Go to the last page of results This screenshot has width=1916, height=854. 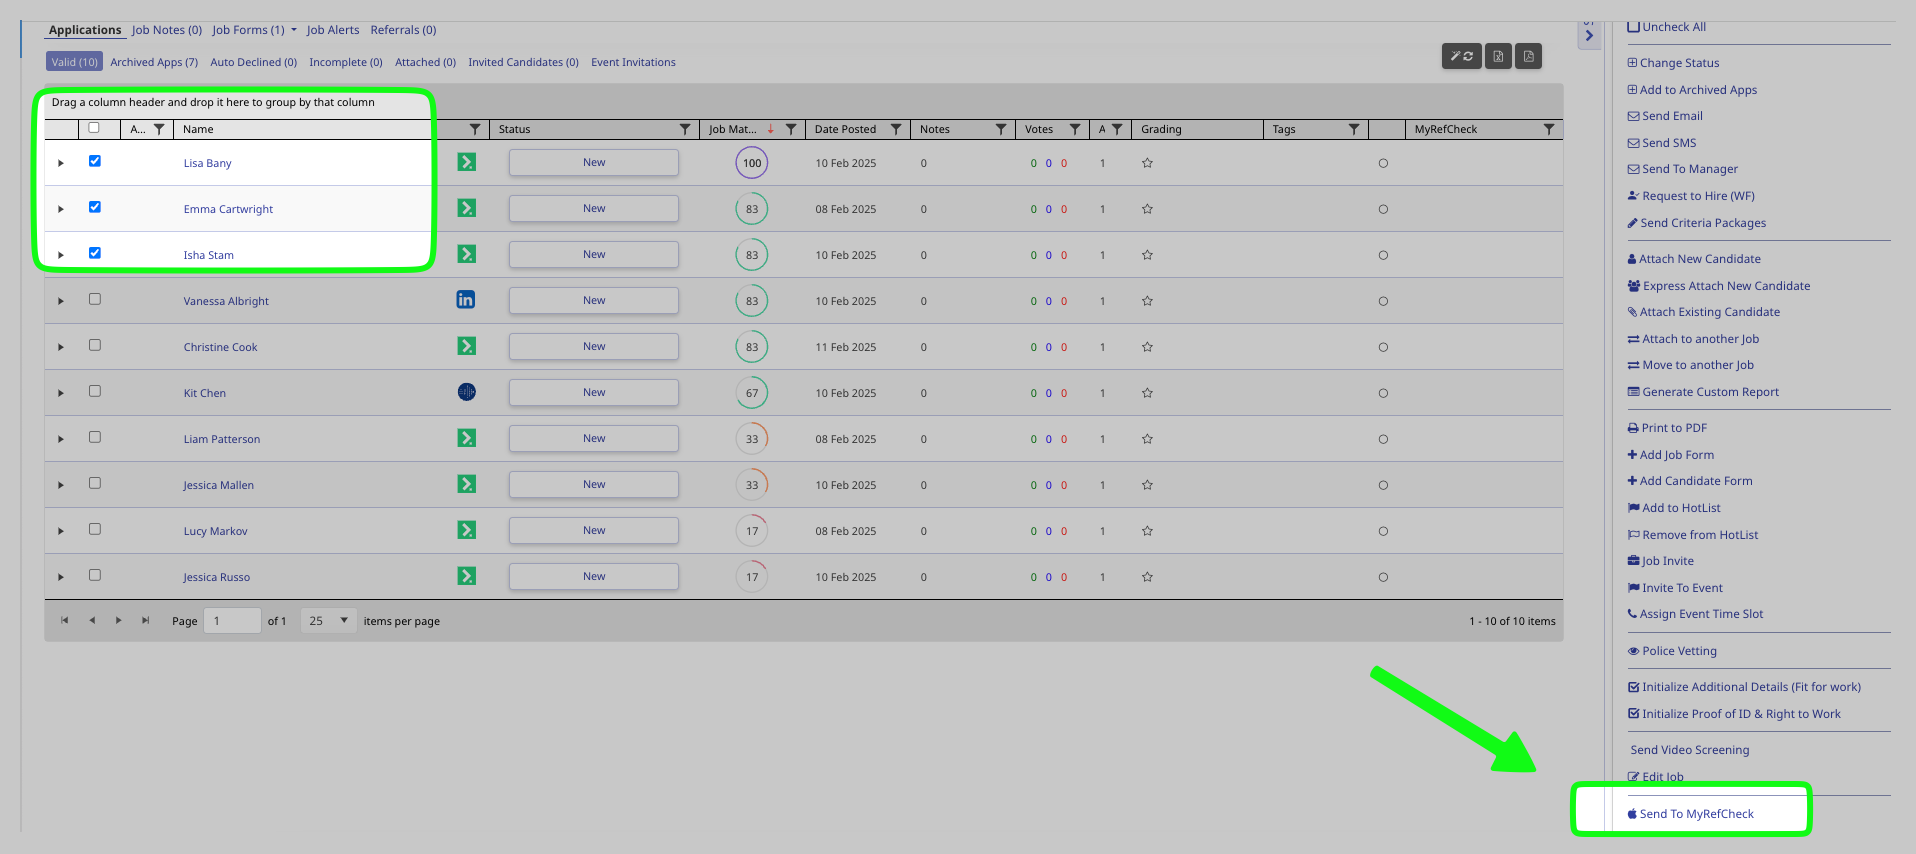(145, 620)
